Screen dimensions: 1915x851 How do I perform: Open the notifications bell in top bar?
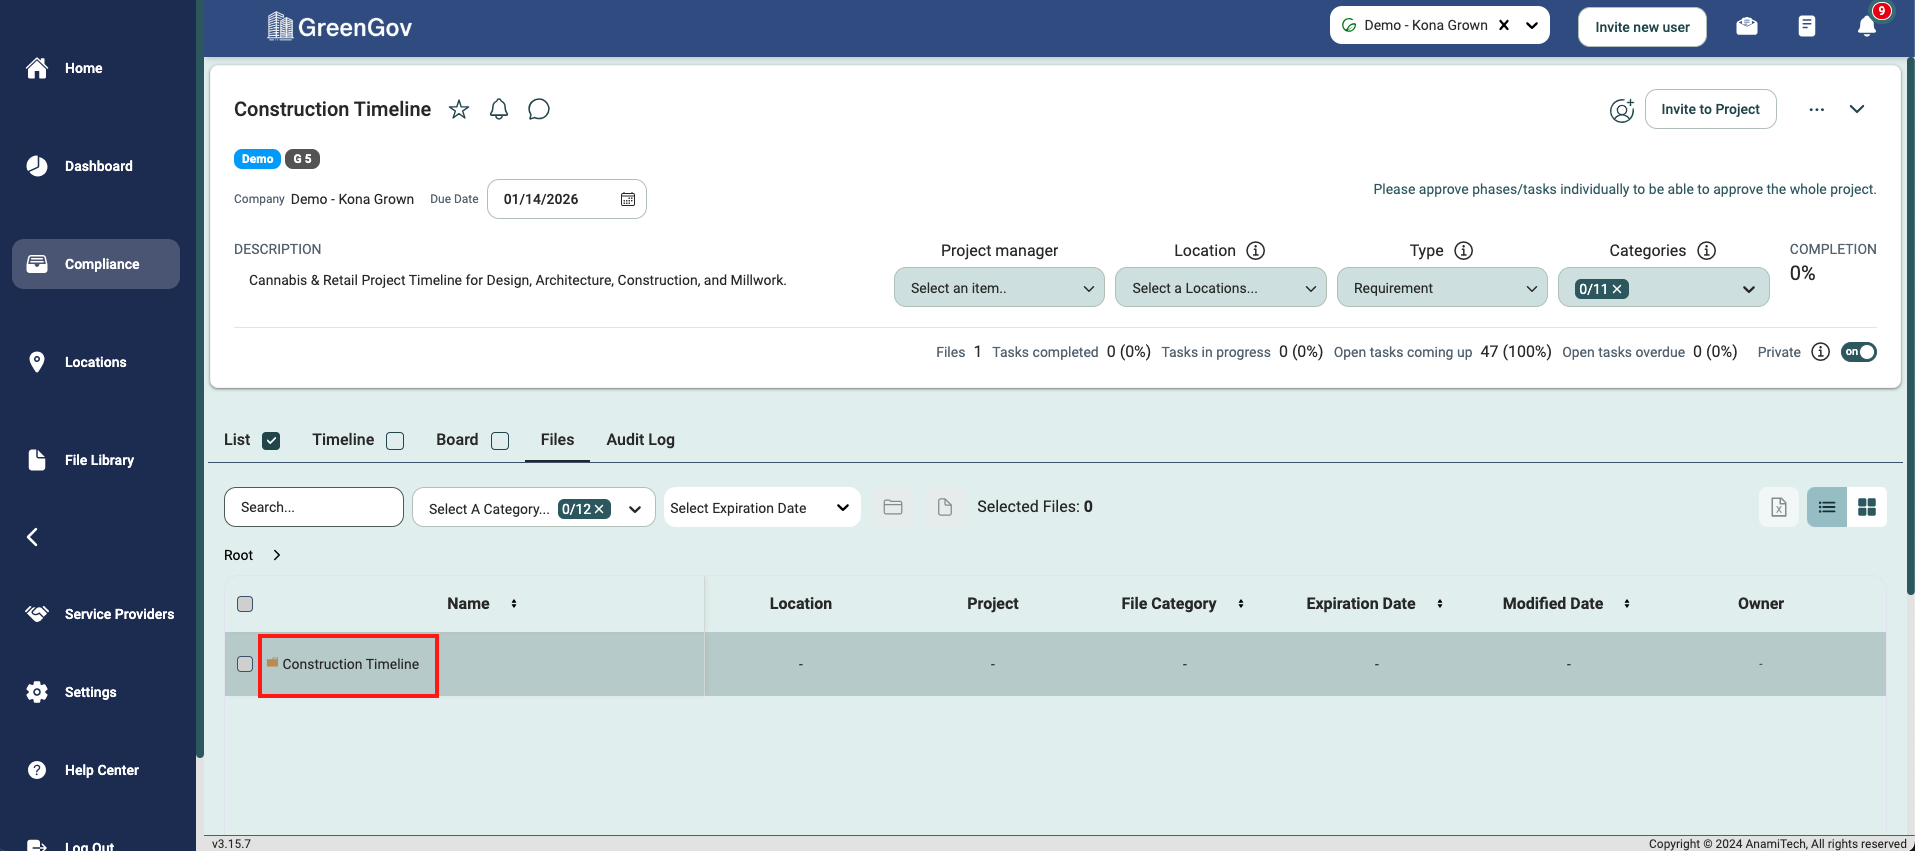click(1866, 27)
